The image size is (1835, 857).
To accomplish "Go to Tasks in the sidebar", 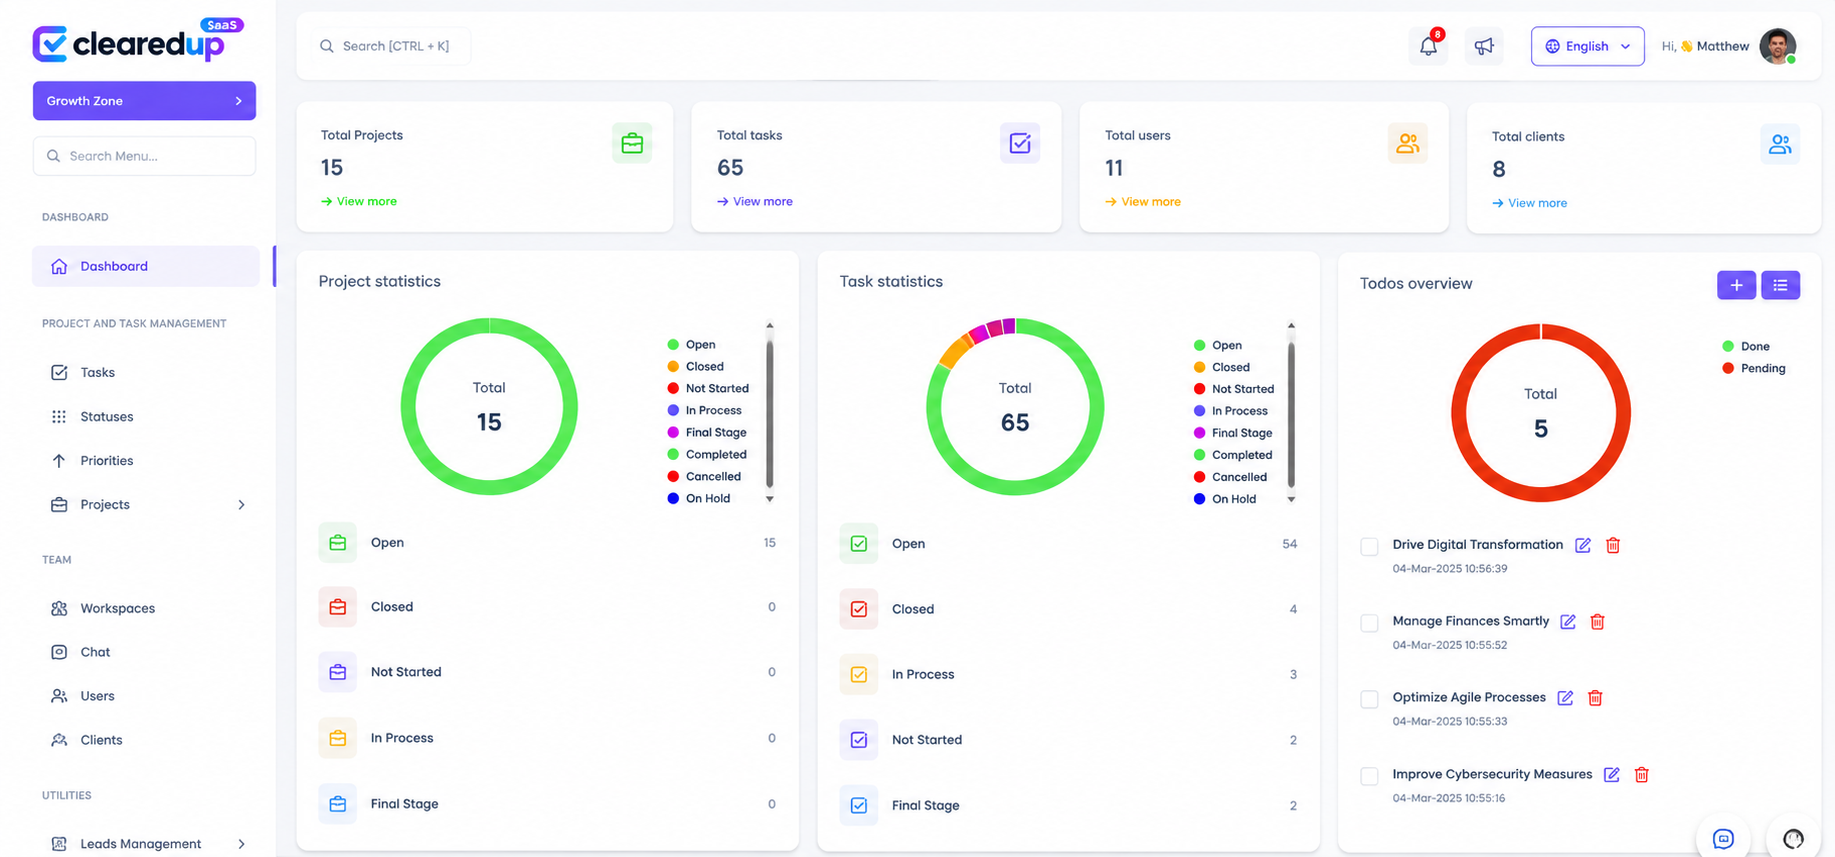I will [97, 373].
